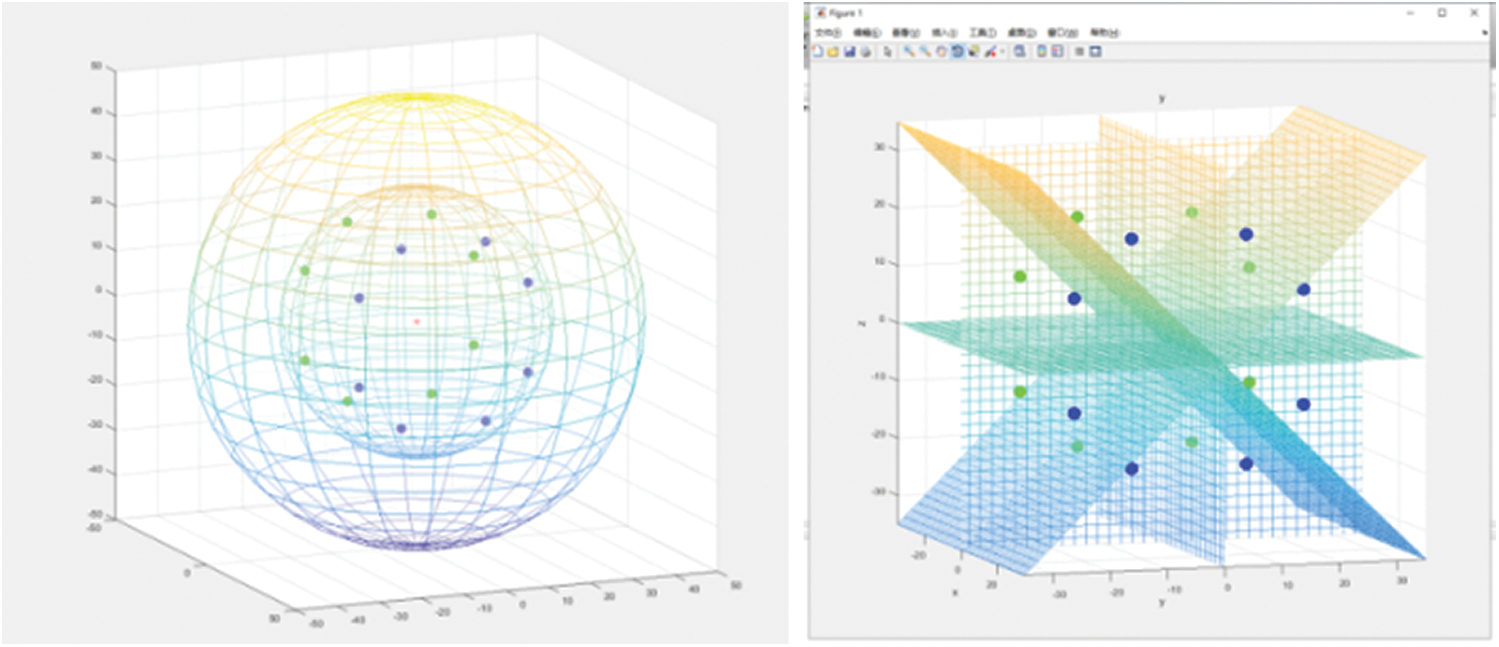Toggle the Zoom In magnifier tool
1499x647 pixels.
point(909,51)
